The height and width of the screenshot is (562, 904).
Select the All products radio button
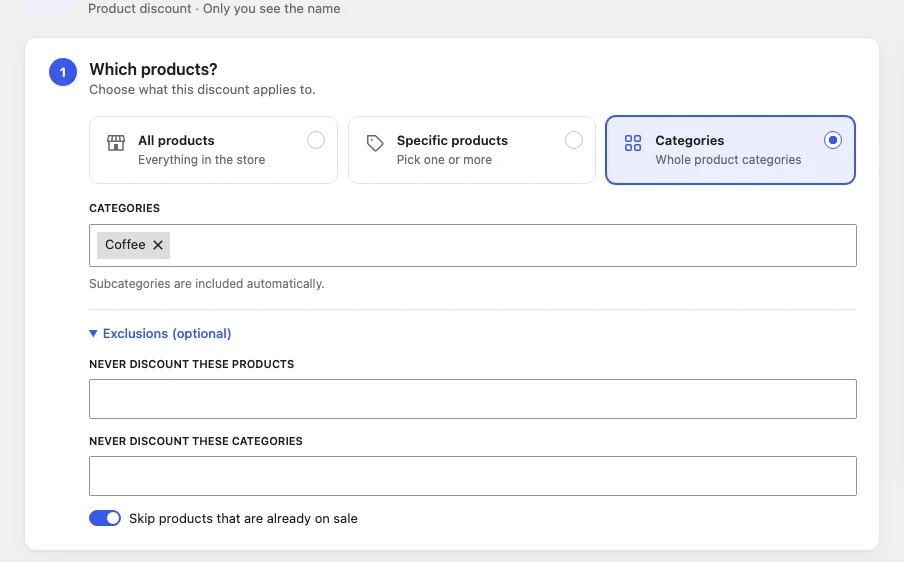tap(316, 140)
